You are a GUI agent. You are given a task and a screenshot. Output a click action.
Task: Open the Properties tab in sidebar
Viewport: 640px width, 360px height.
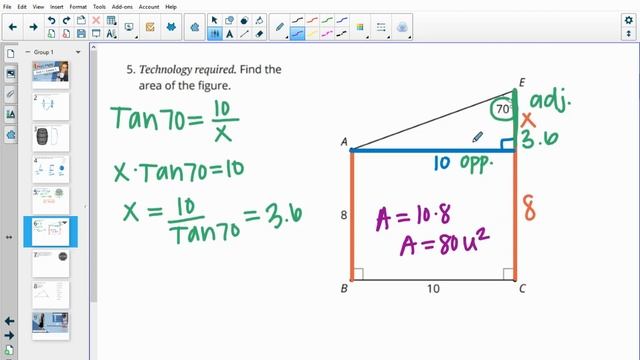point(11,115)
